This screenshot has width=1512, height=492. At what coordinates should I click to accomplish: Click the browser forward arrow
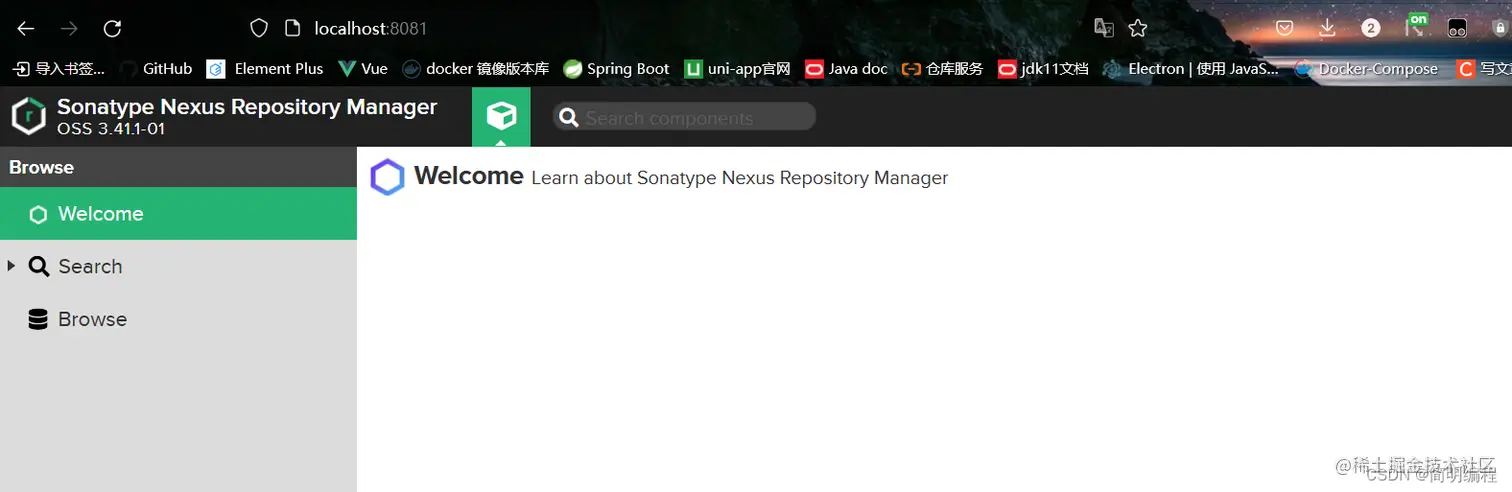coord(69,28)
